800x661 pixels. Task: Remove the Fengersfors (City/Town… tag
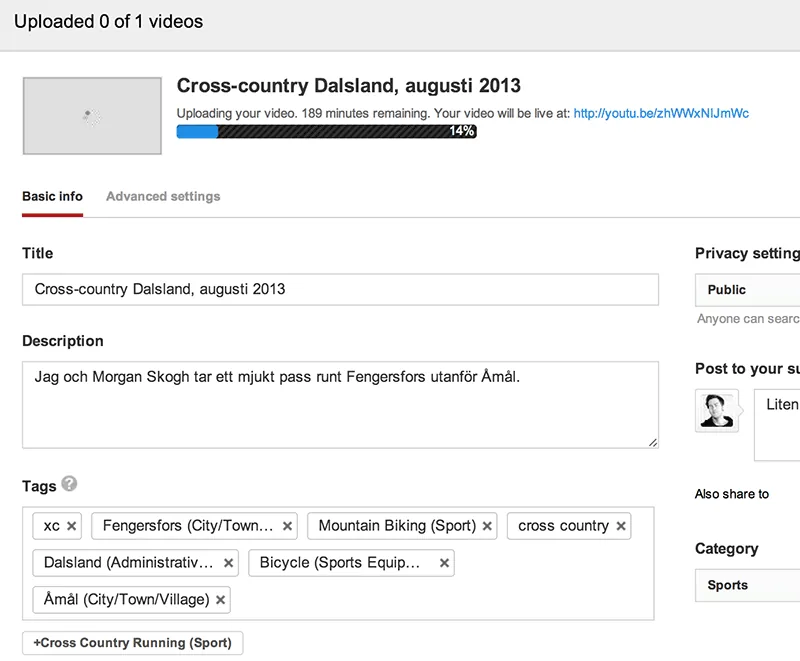287,526
